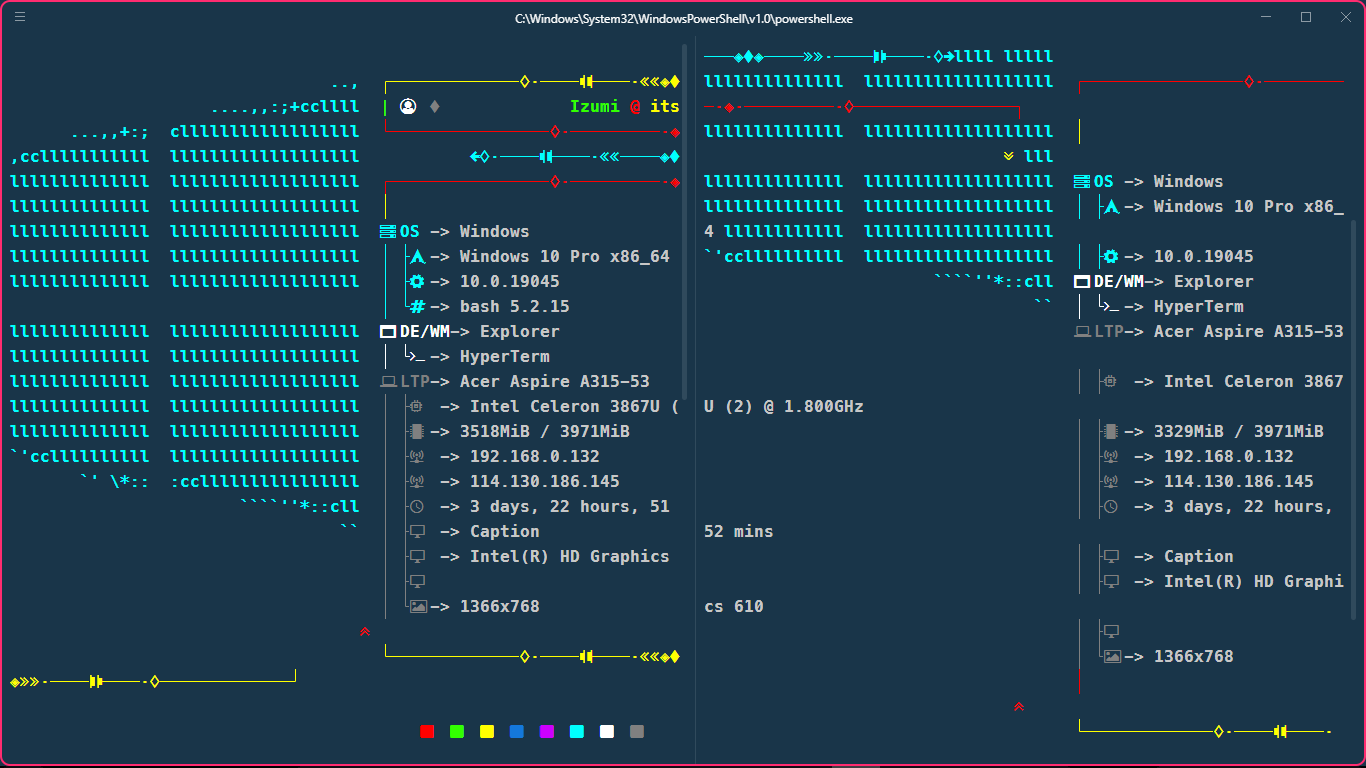1366x768 pixels.
Task: Click the laptop icon beside Acer Aspire A315-53
Action: 389,381
